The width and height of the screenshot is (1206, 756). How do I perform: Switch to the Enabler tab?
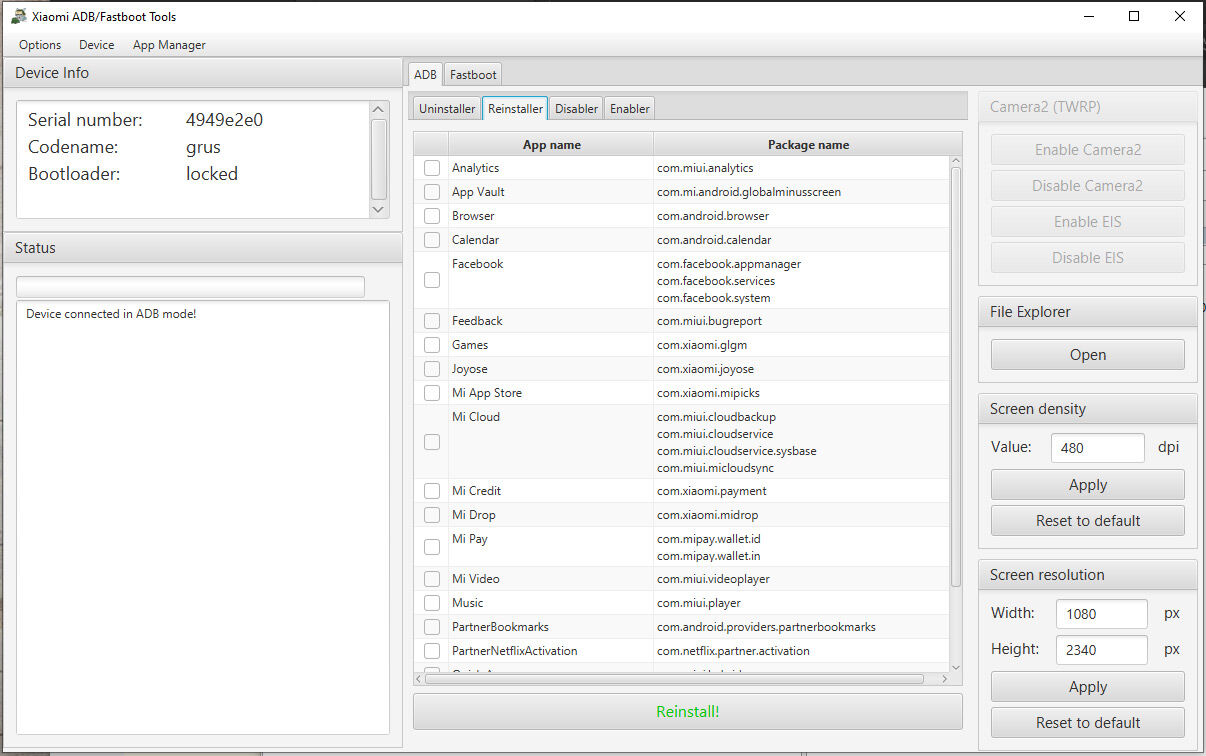[630, 108]
